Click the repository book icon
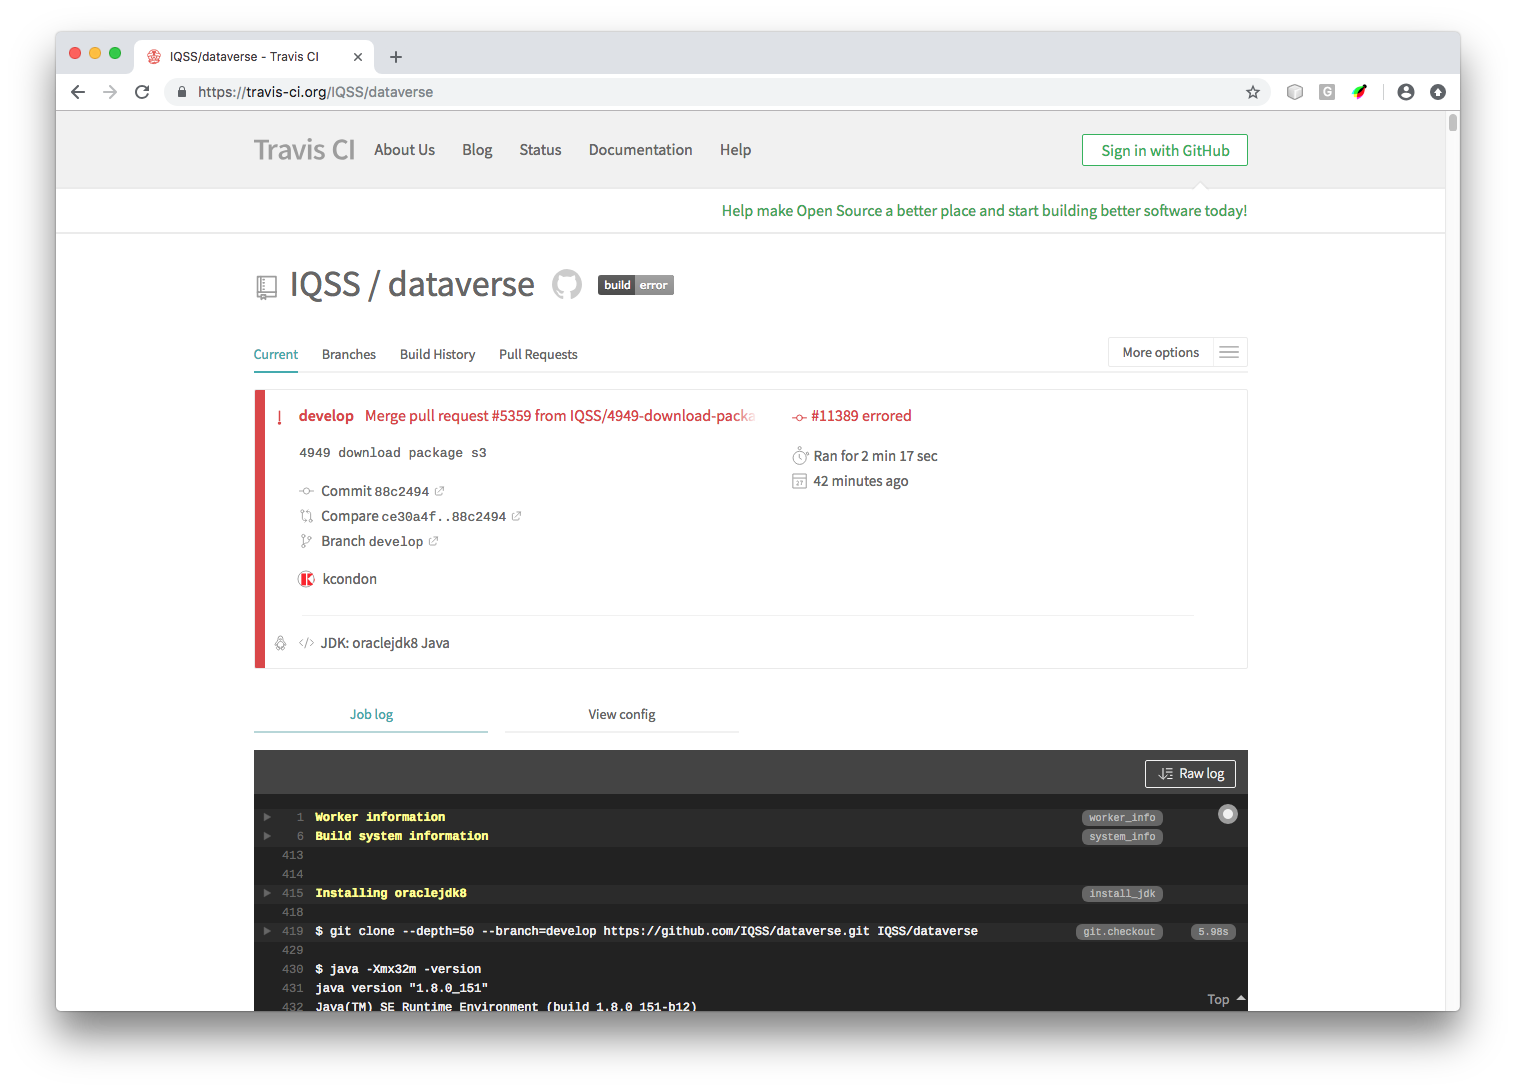The width and height of the screenshot is (1516, 1091). (x=266, y=288)
